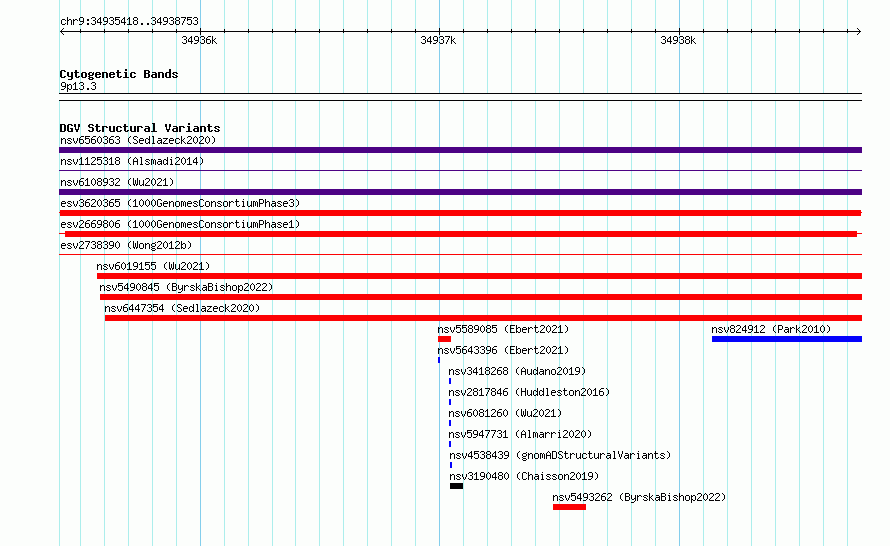Select the nsv6019155 red variant bar
The width and height of the screenshot is (890, 546).
coord(480,276)
